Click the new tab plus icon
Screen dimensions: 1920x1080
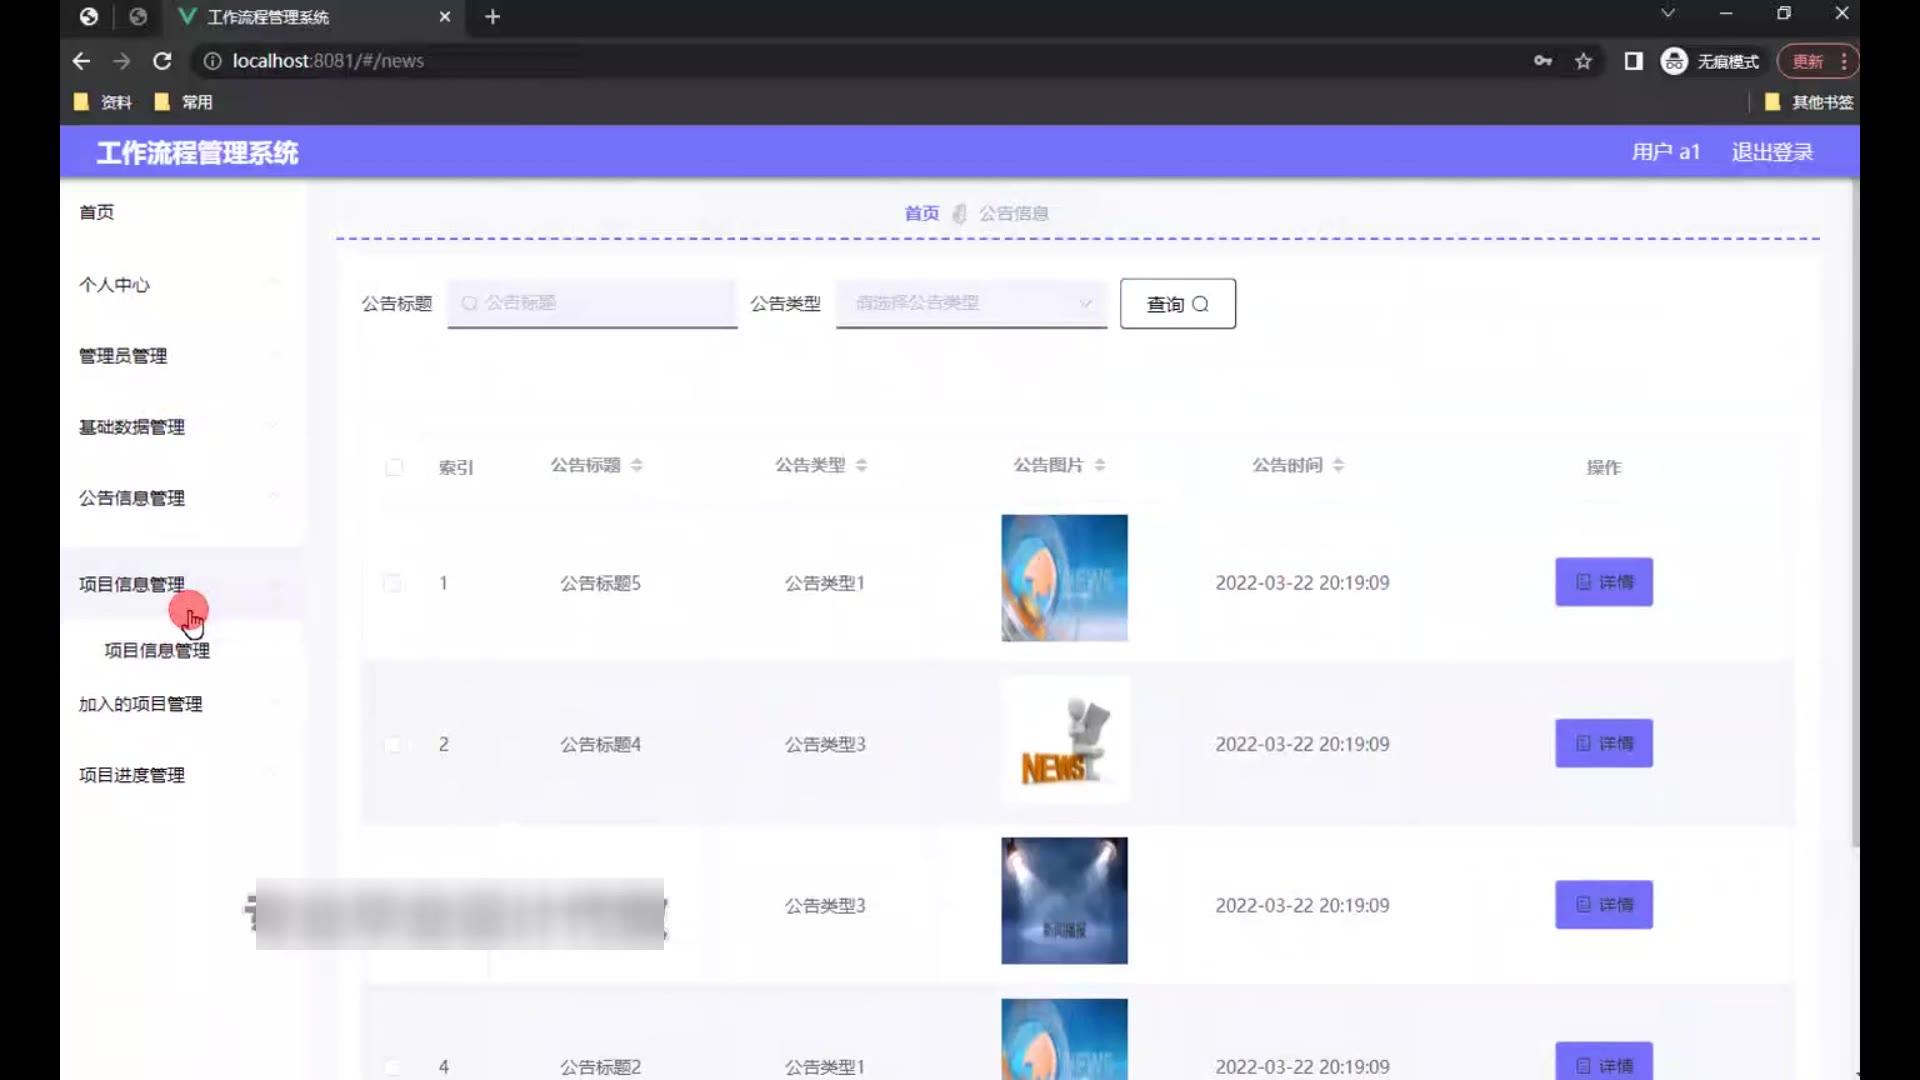pos(492,17)
